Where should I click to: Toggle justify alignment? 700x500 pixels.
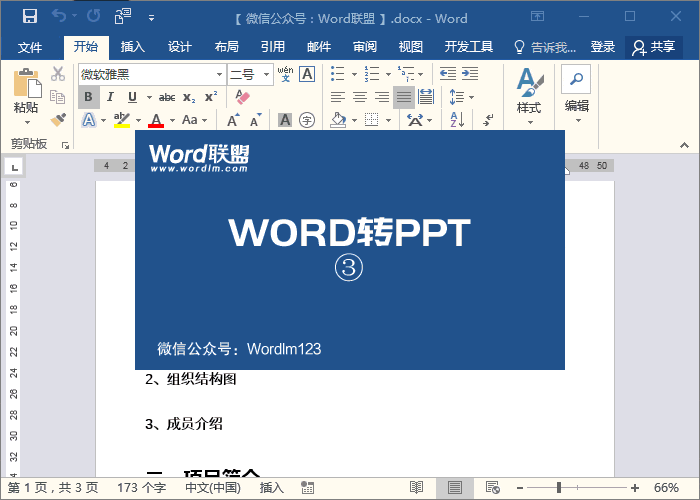point(404,97)
